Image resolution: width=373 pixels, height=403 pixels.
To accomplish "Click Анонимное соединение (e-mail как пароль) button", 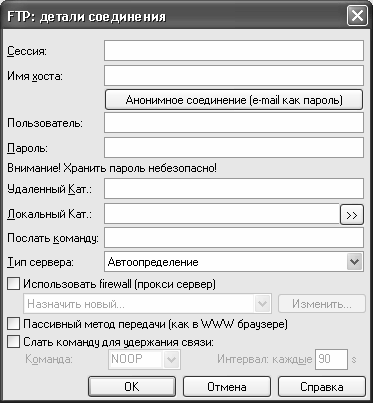I will tap(234, 100).
